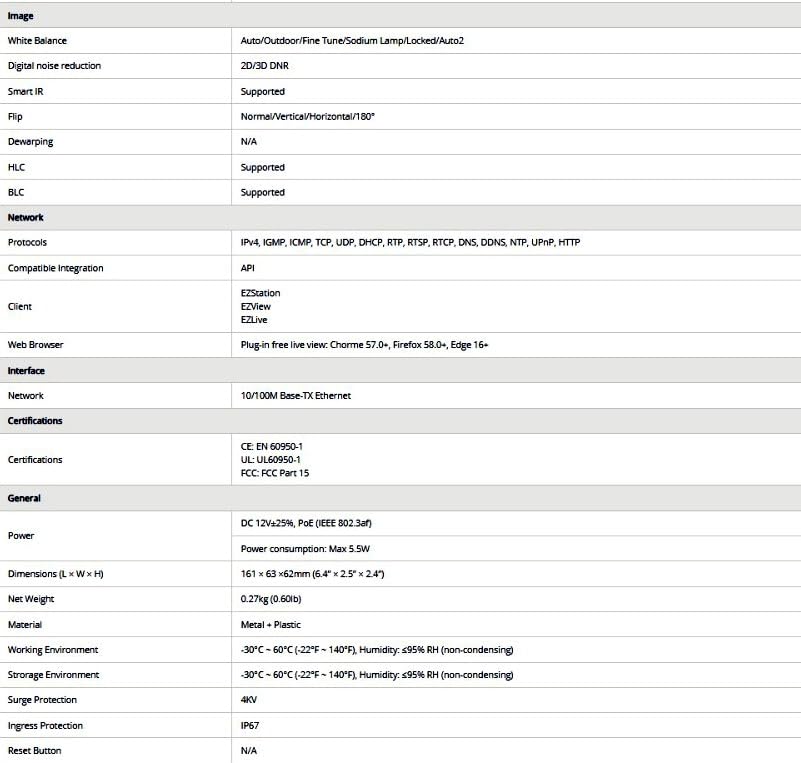The image size is (801, 763).
Task: Click the Compatible Integration label
Action: pyautogui.click(x=55, y=268)
